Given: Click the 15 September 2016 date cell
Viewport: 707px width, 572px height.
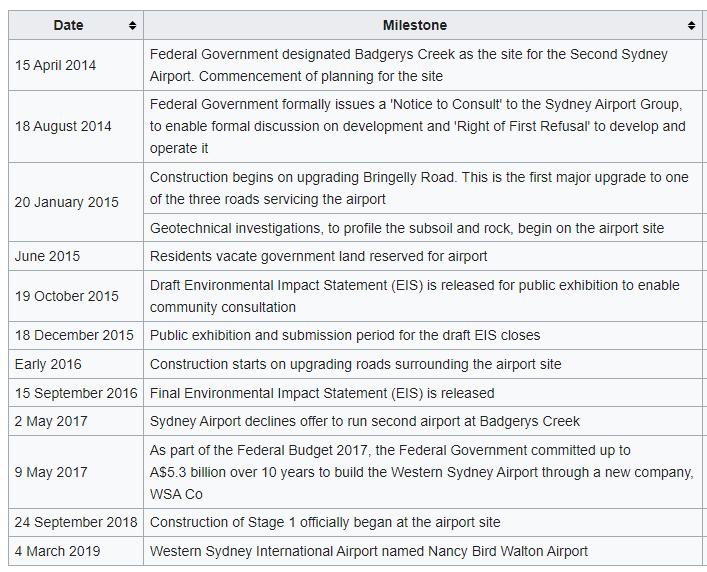Looking at the screenshot, I should click(76, 393).
